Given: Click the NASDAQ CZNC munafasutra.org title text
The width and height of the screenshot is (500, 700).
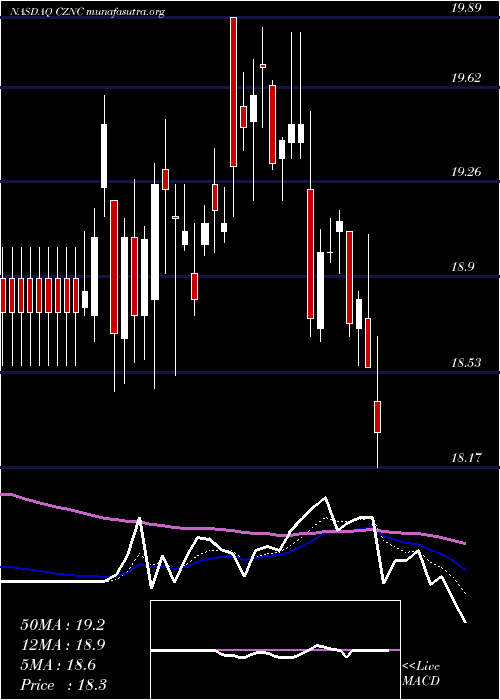Looking at the screenshot, I should point(87,12).
